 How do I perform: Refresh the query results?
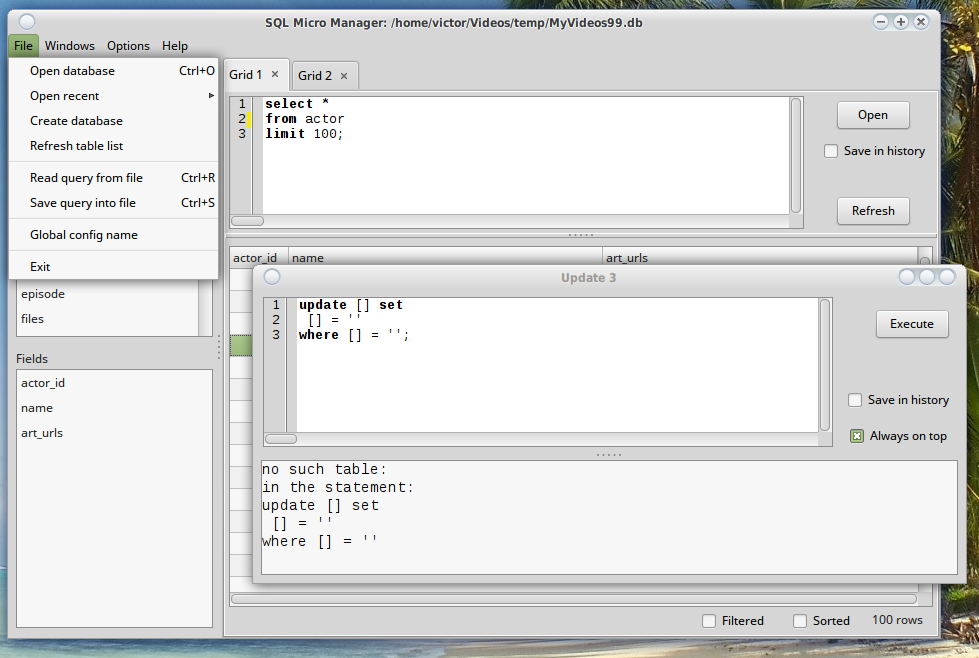872,211
